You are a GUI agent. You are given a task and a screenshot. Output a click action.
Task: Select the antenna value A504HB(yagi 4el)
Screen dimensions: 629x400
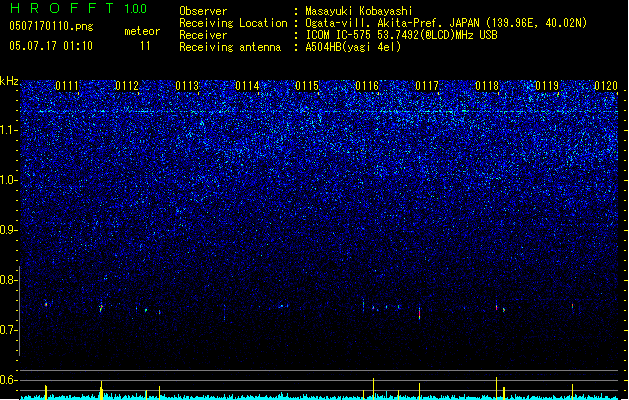(353, 47)
